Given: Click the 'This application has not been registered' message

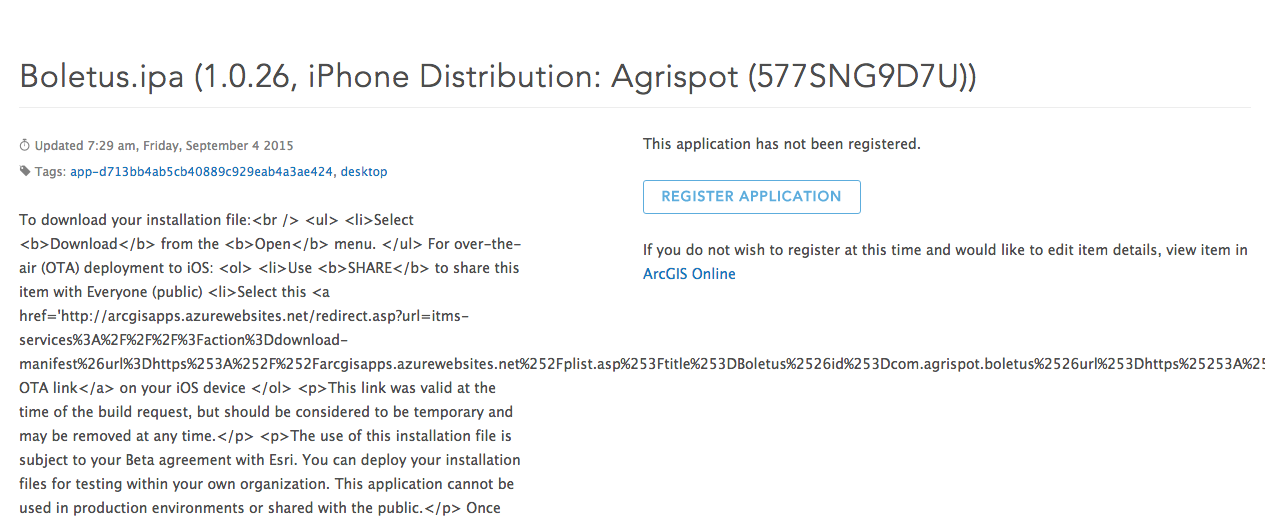Looking at the screenshot, I should [782, 144].
